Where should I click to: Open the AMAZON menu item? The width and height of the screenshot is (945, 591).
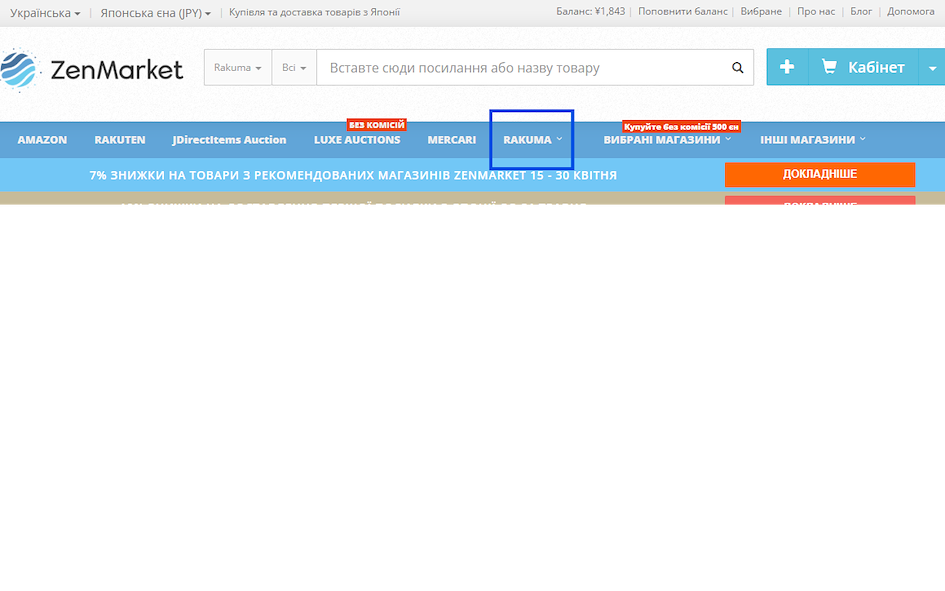tap(42, 140)
